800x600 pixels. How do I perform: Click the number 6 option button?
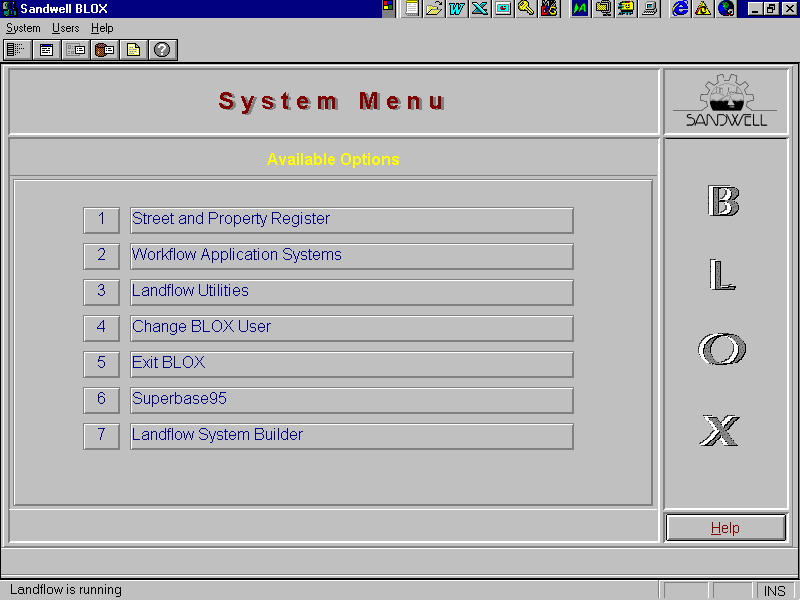click(x=102, y=400)
